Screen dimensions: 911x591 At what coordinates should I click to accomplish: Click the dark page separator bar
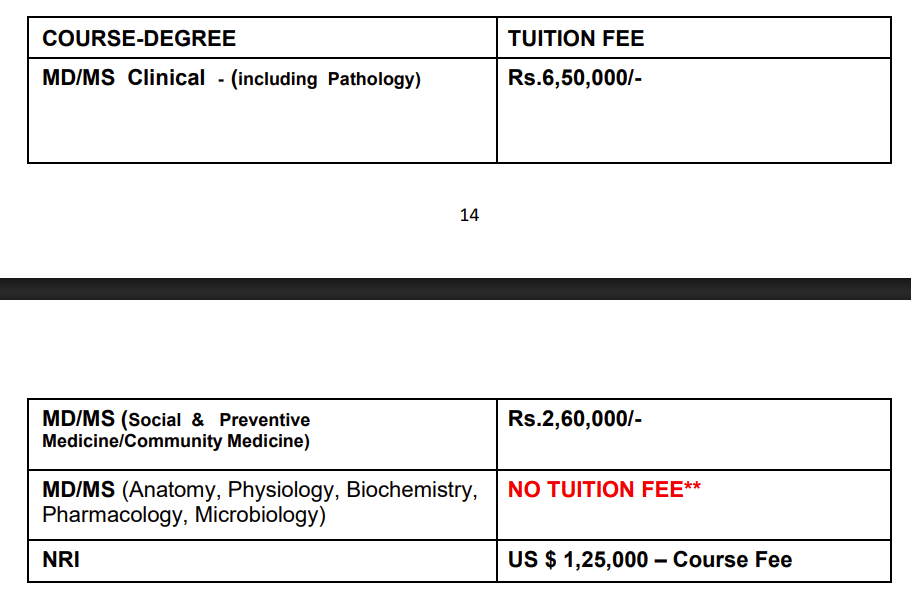[455, 289]
